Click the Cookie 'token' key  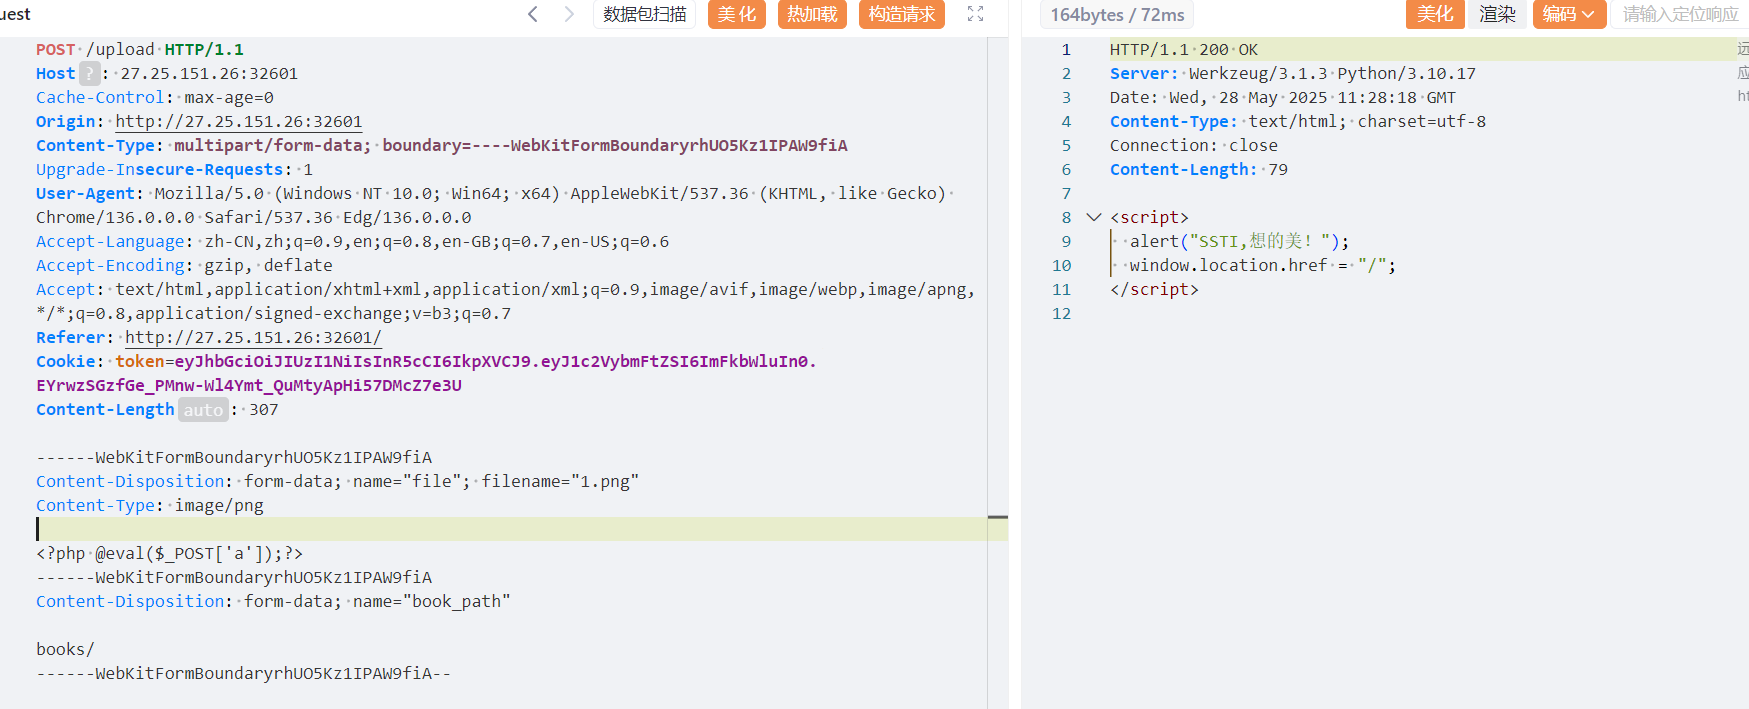click(140, 361)
